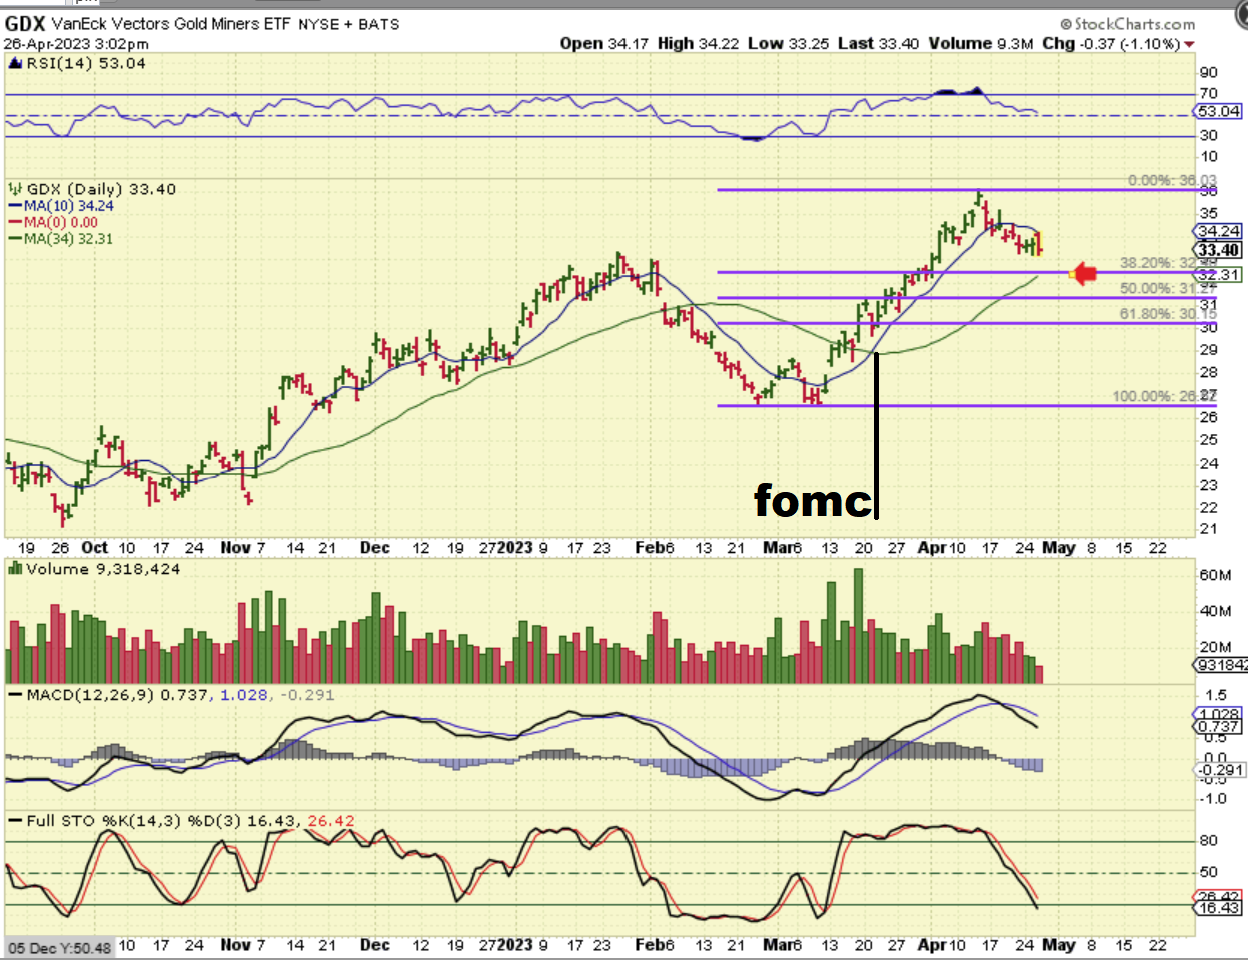
Task: Click the Dec label on the price date axis
Action: [x=374, y=547]
